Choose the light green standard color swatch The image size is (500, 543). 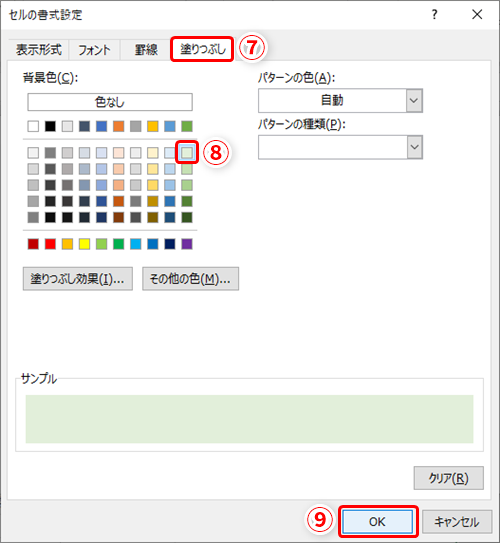coord(101,244)
